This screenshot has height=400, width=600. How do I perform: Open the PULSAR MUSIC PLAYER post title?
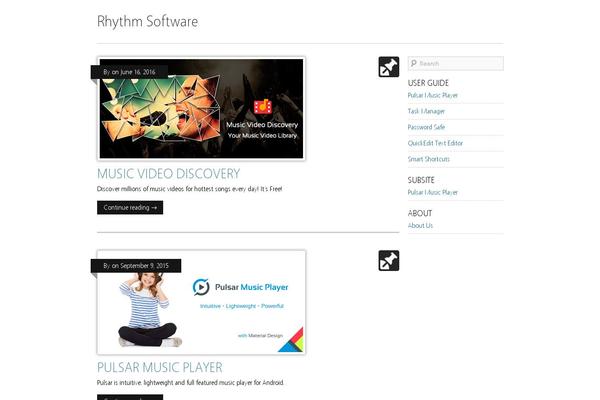[160, 367]
